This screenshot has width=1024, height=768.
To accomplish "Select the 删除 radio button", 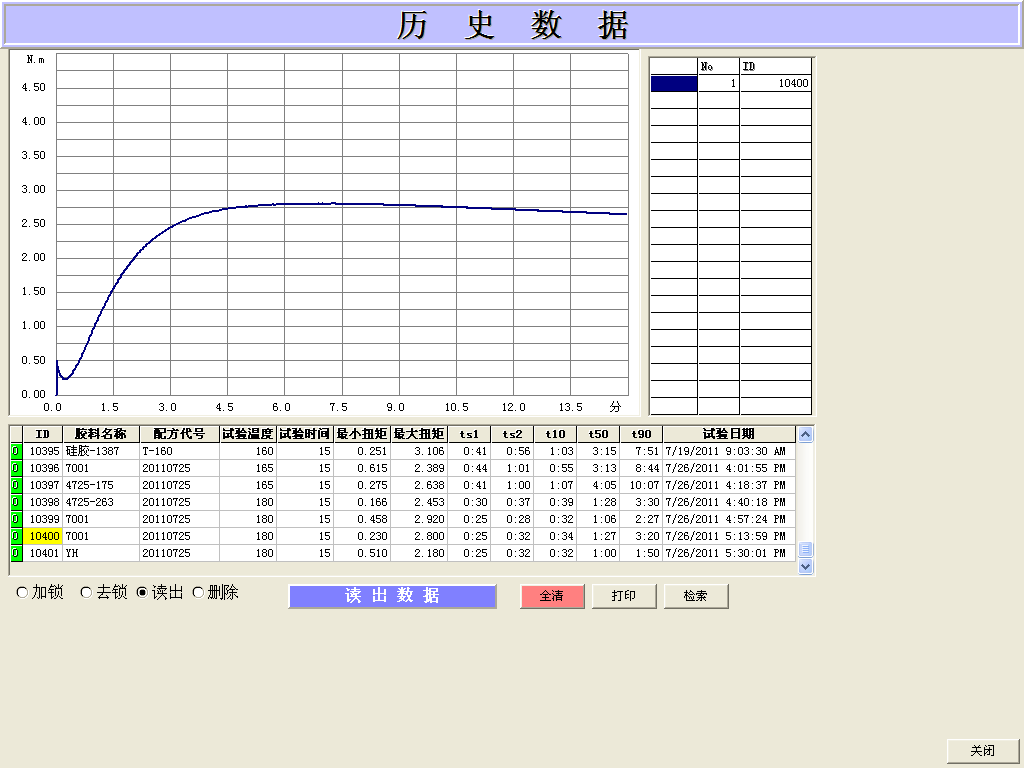I will click(198, 593).
